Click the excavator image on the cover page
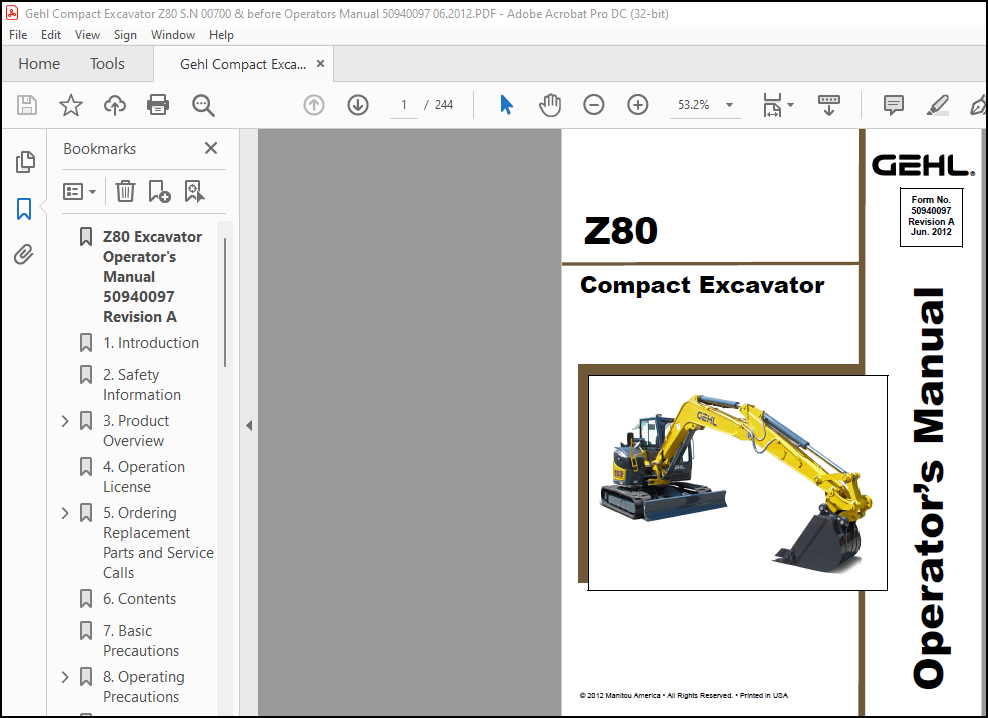Screen dimensions: 988x718 [x=737, y=483]
